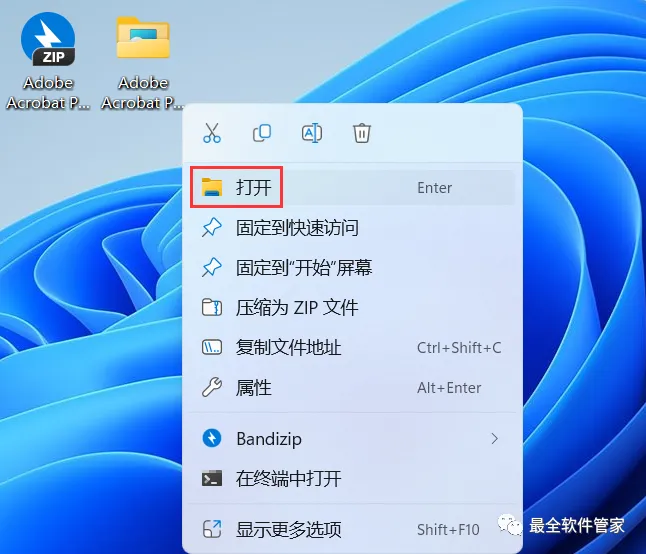Open 属性 from the context menu
The image size is (646, 554).
tap(353, 388)
